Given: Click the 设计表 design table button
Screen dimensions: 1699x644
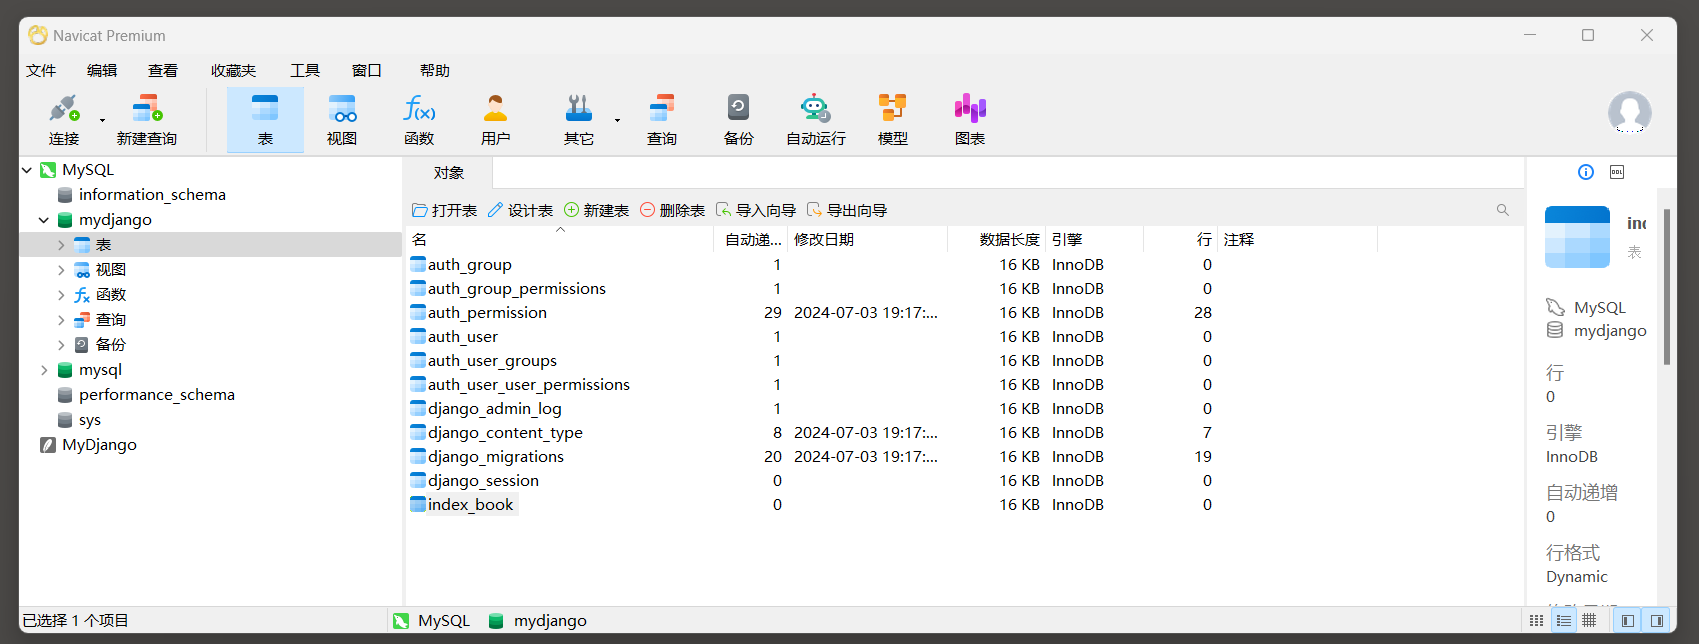Looking at the screenshot, I should (x=520, y=210).
